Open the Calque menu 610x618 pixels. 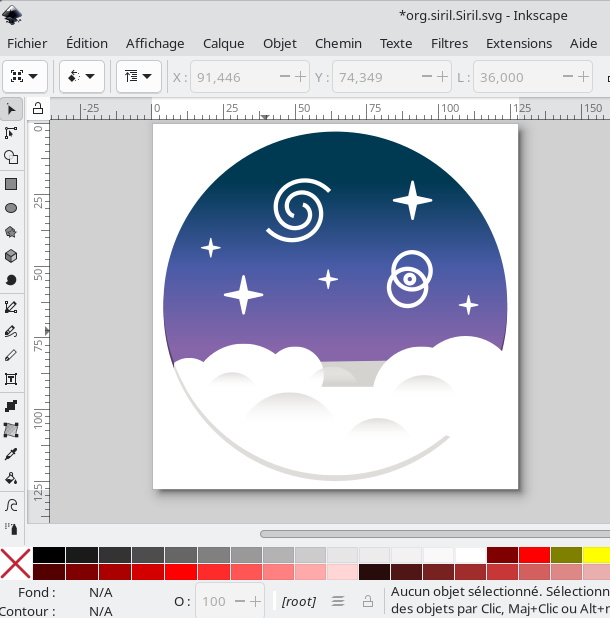(x=223, y=43)
